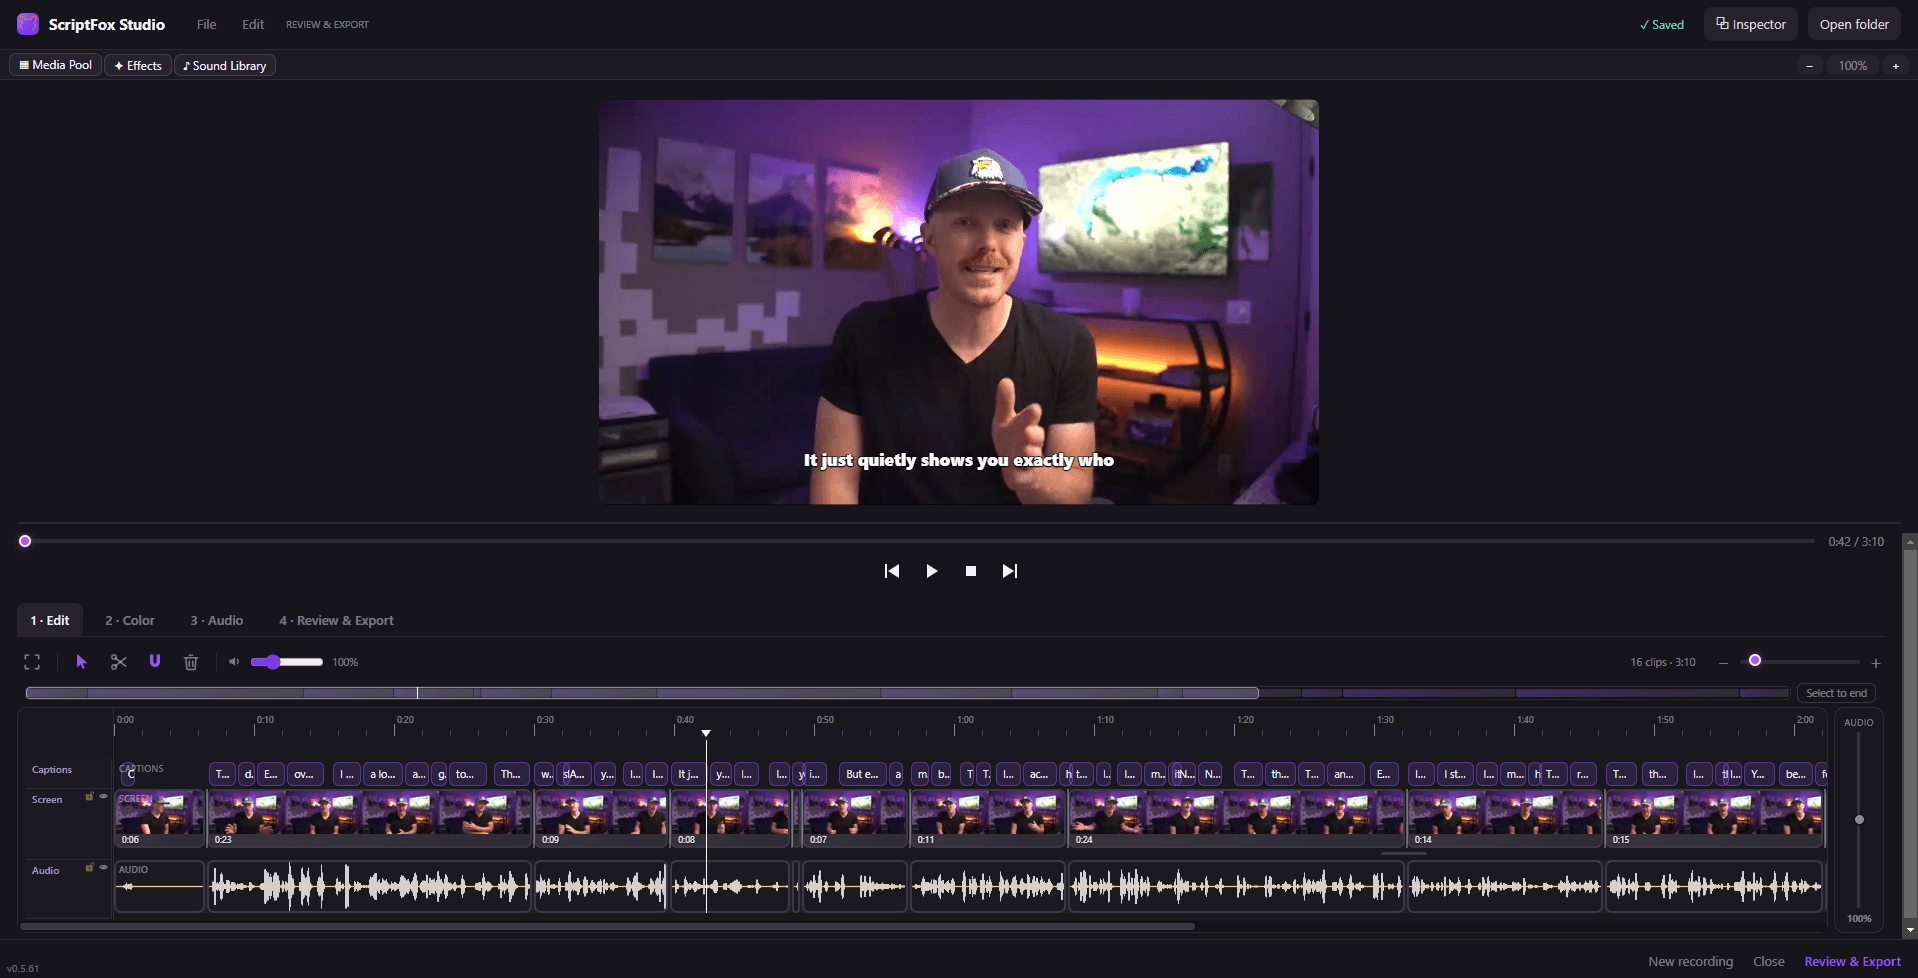The width and height of the screenshot is (1918, 978).
Task: Open the Media Pool panel
Action: 56,65
